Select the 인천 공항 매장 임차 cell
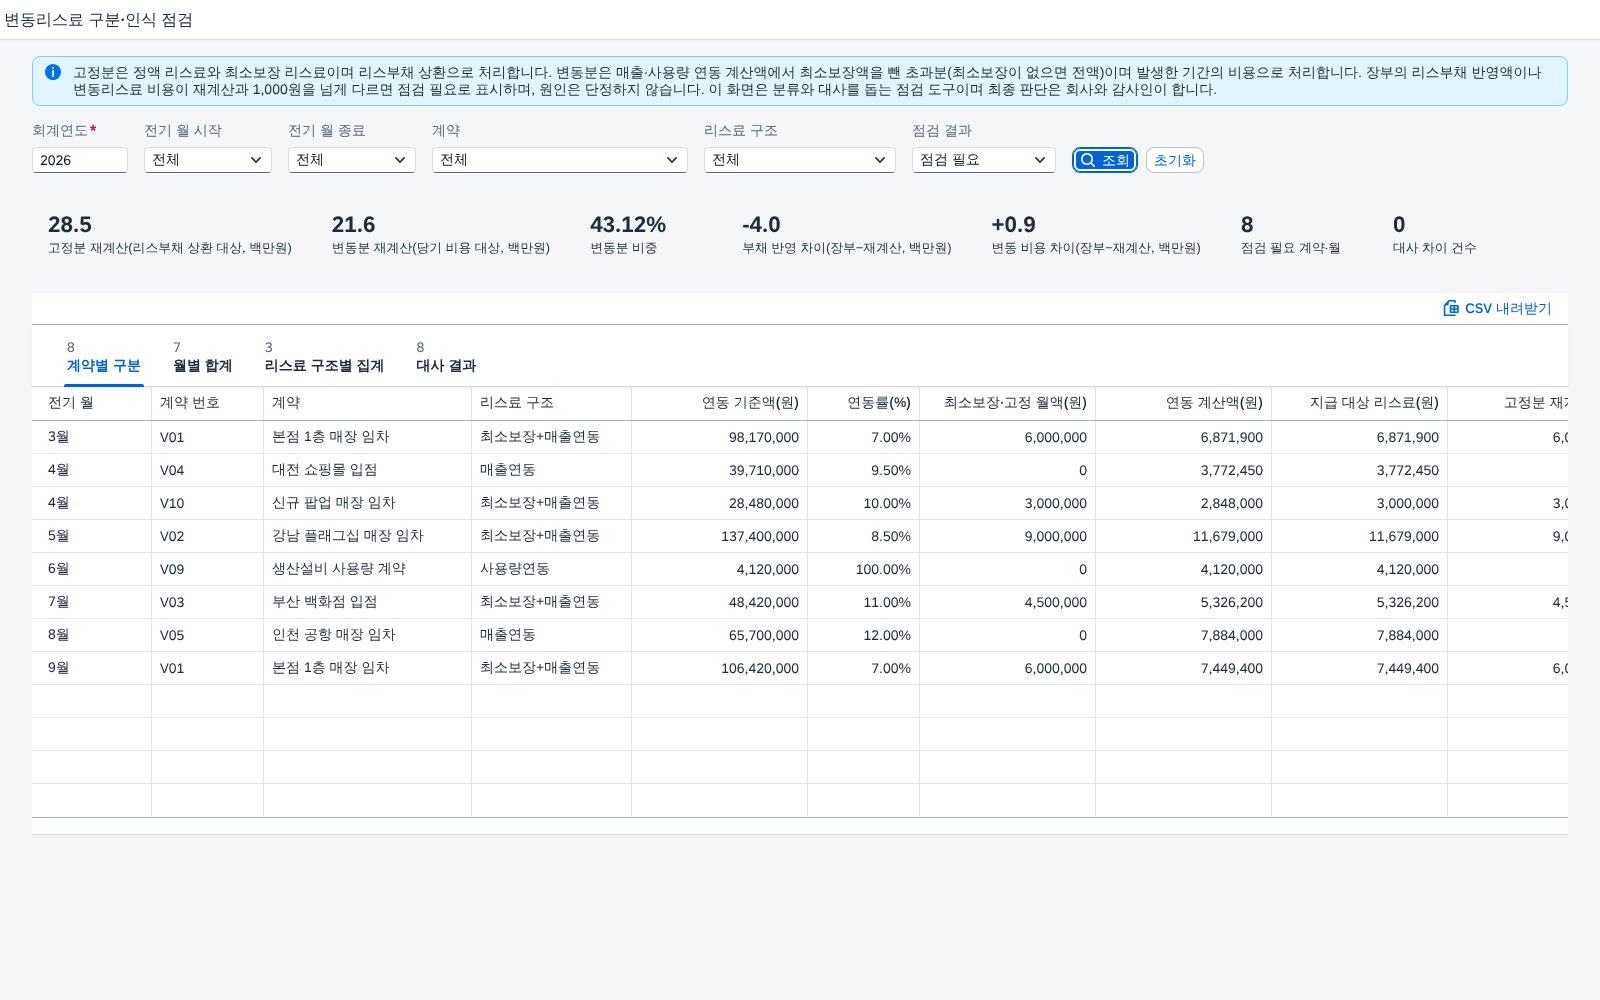This screenshot has width=1600, height=1000. [x=368, y=635]
